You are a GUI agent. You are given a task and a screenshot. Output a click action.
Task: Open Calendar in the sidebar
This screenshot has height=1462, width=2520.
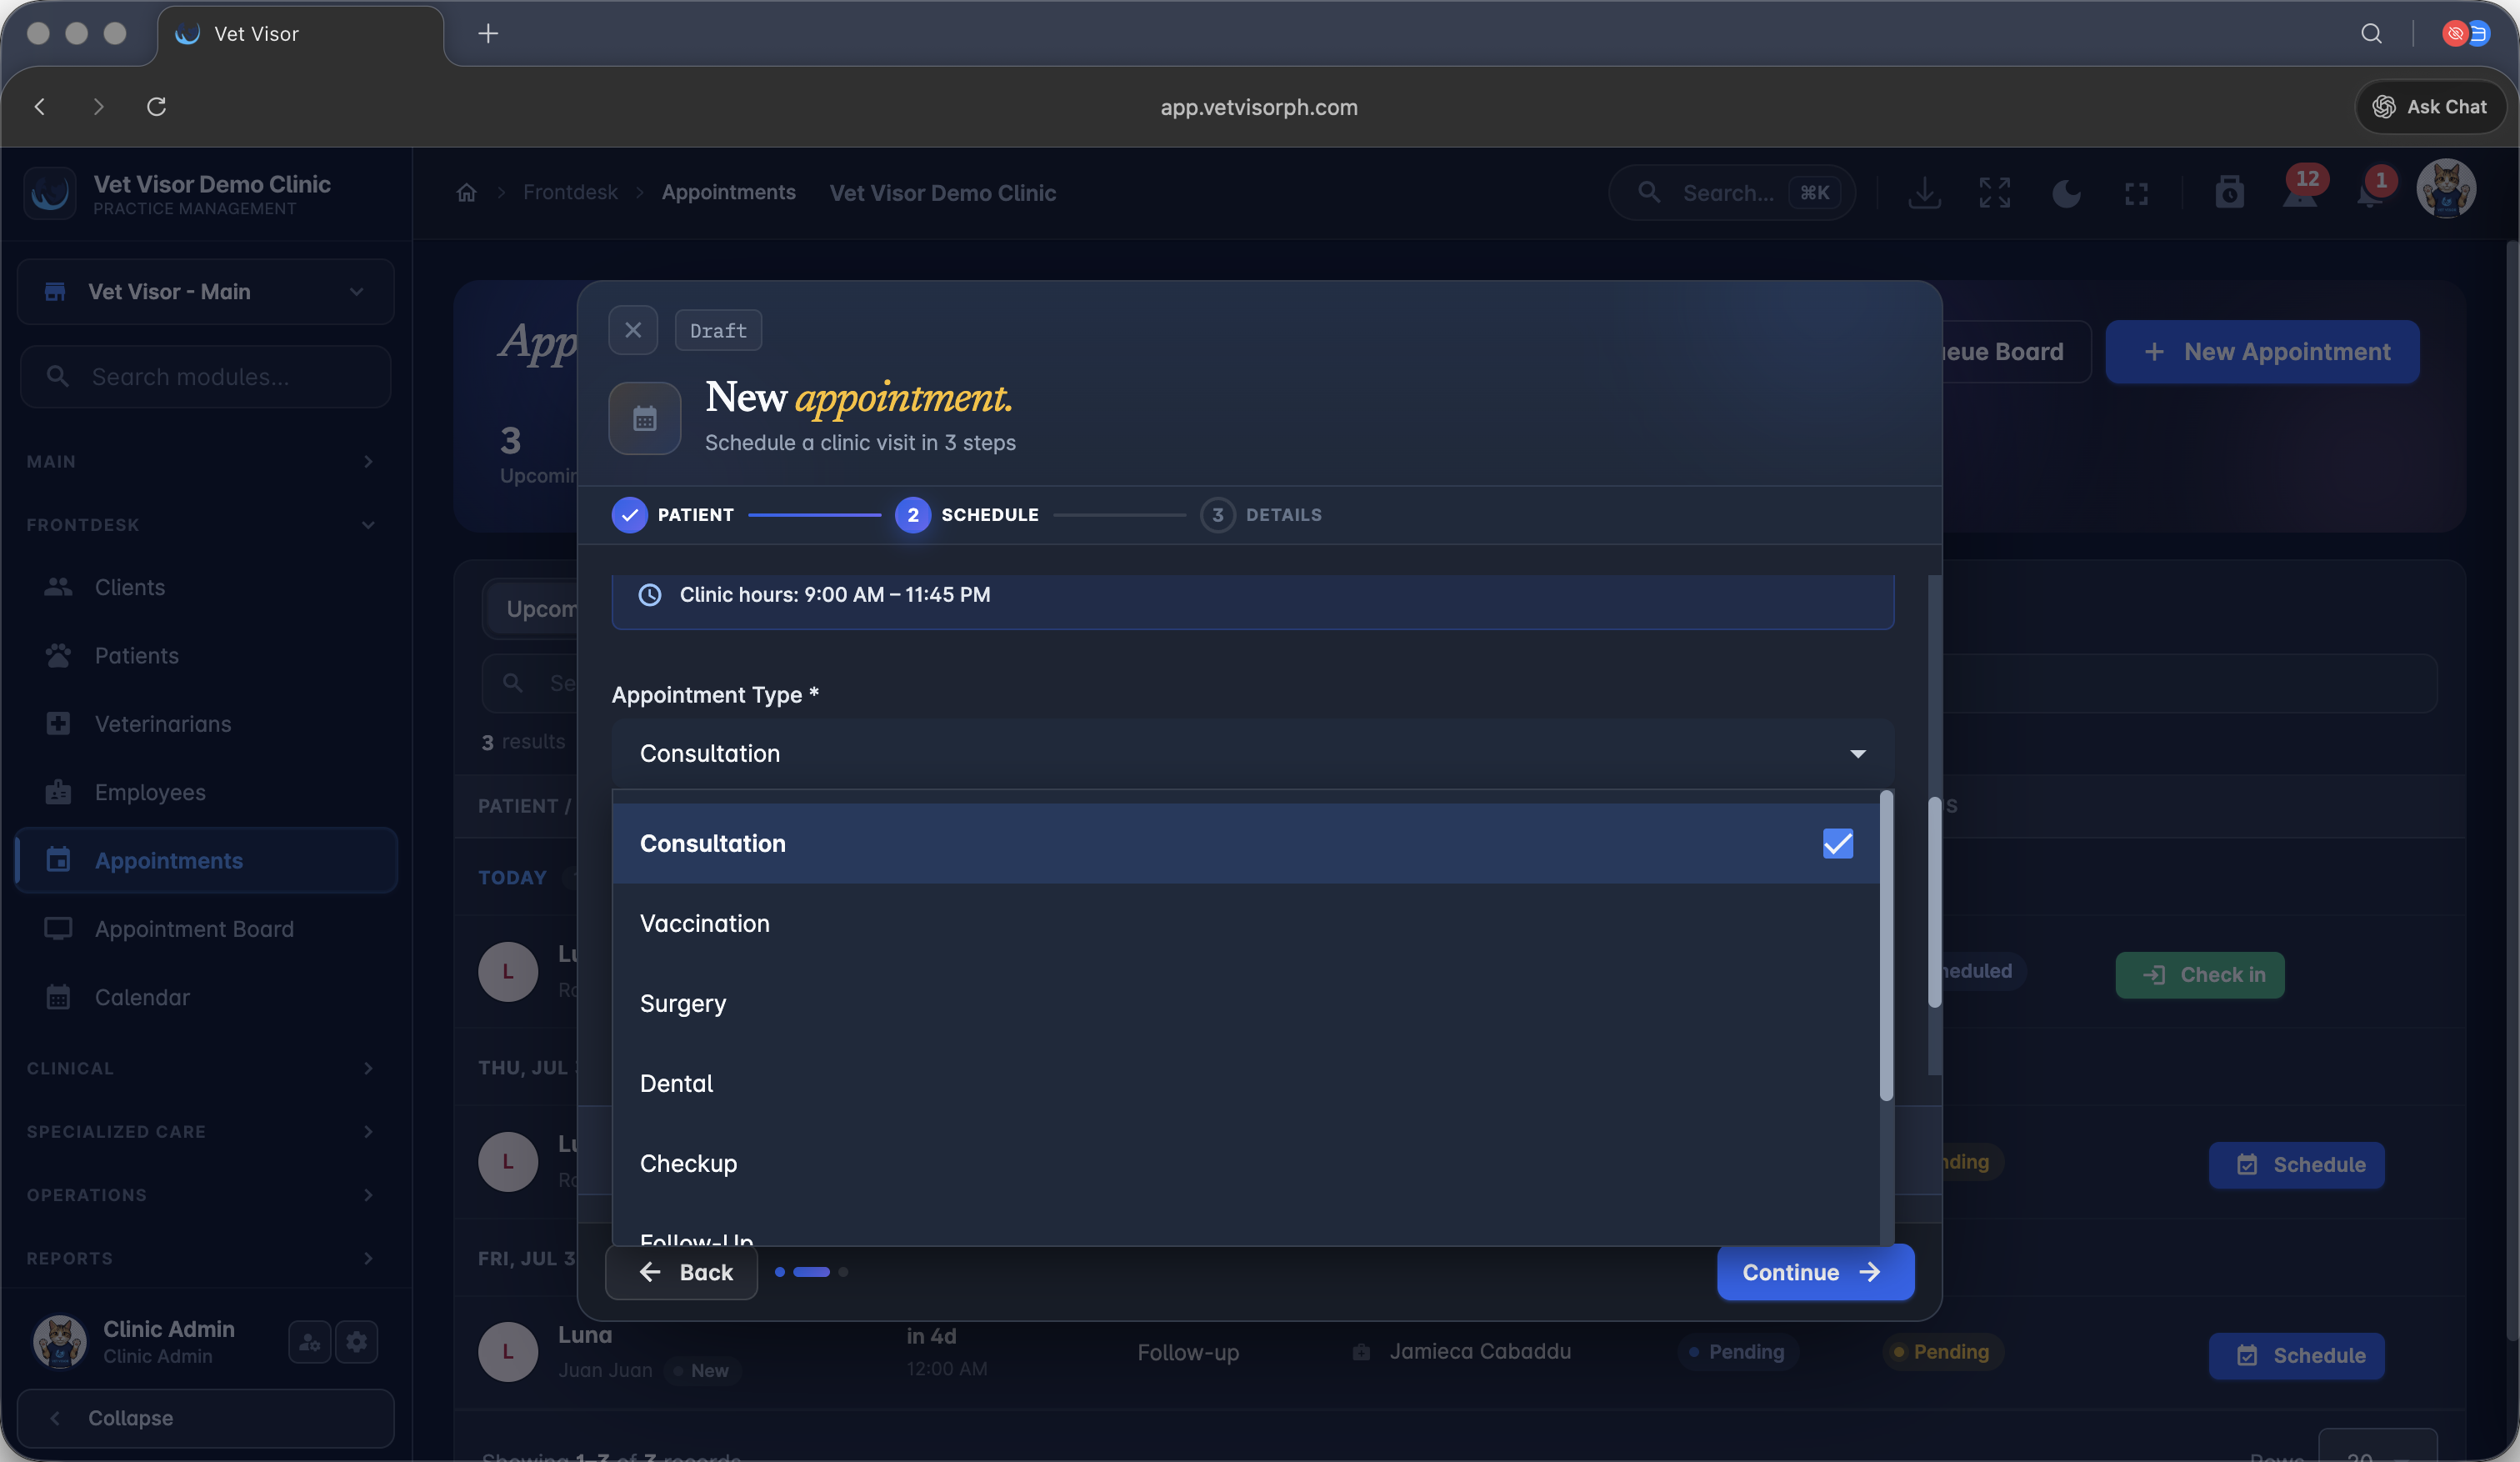pos(205,997)
